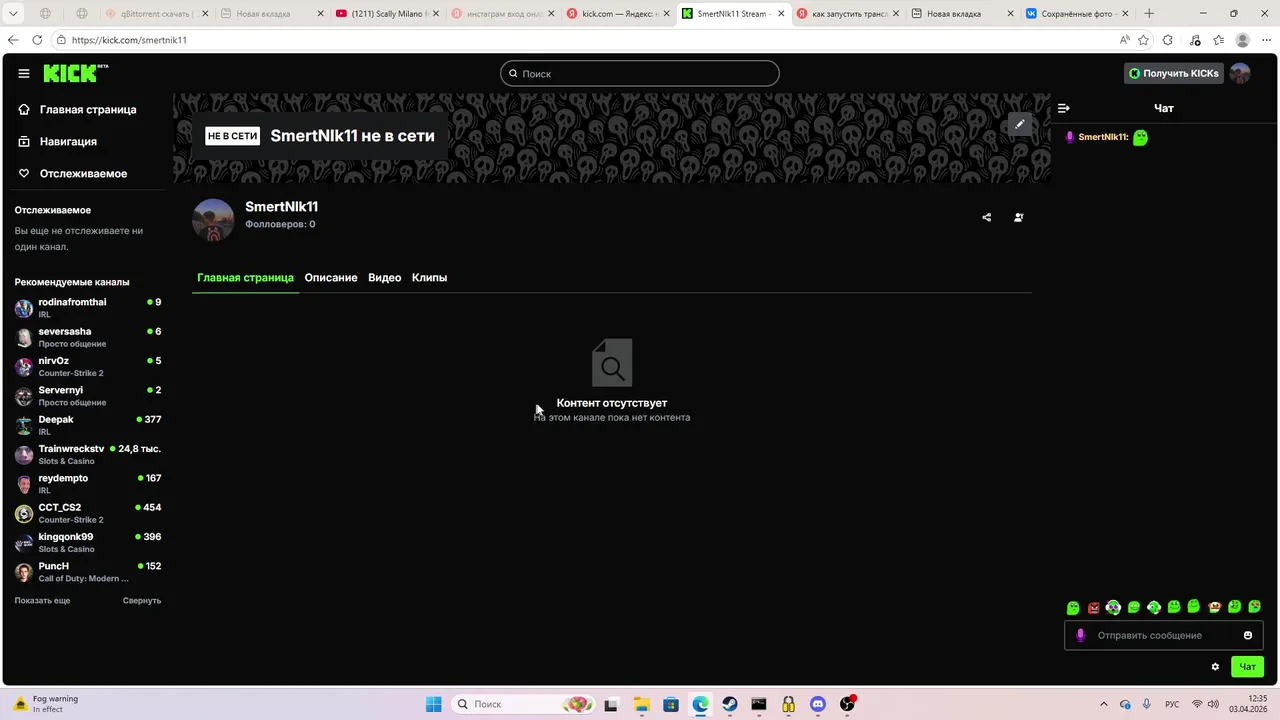
Task: Click the share channel icon
Action: point(987,217)
